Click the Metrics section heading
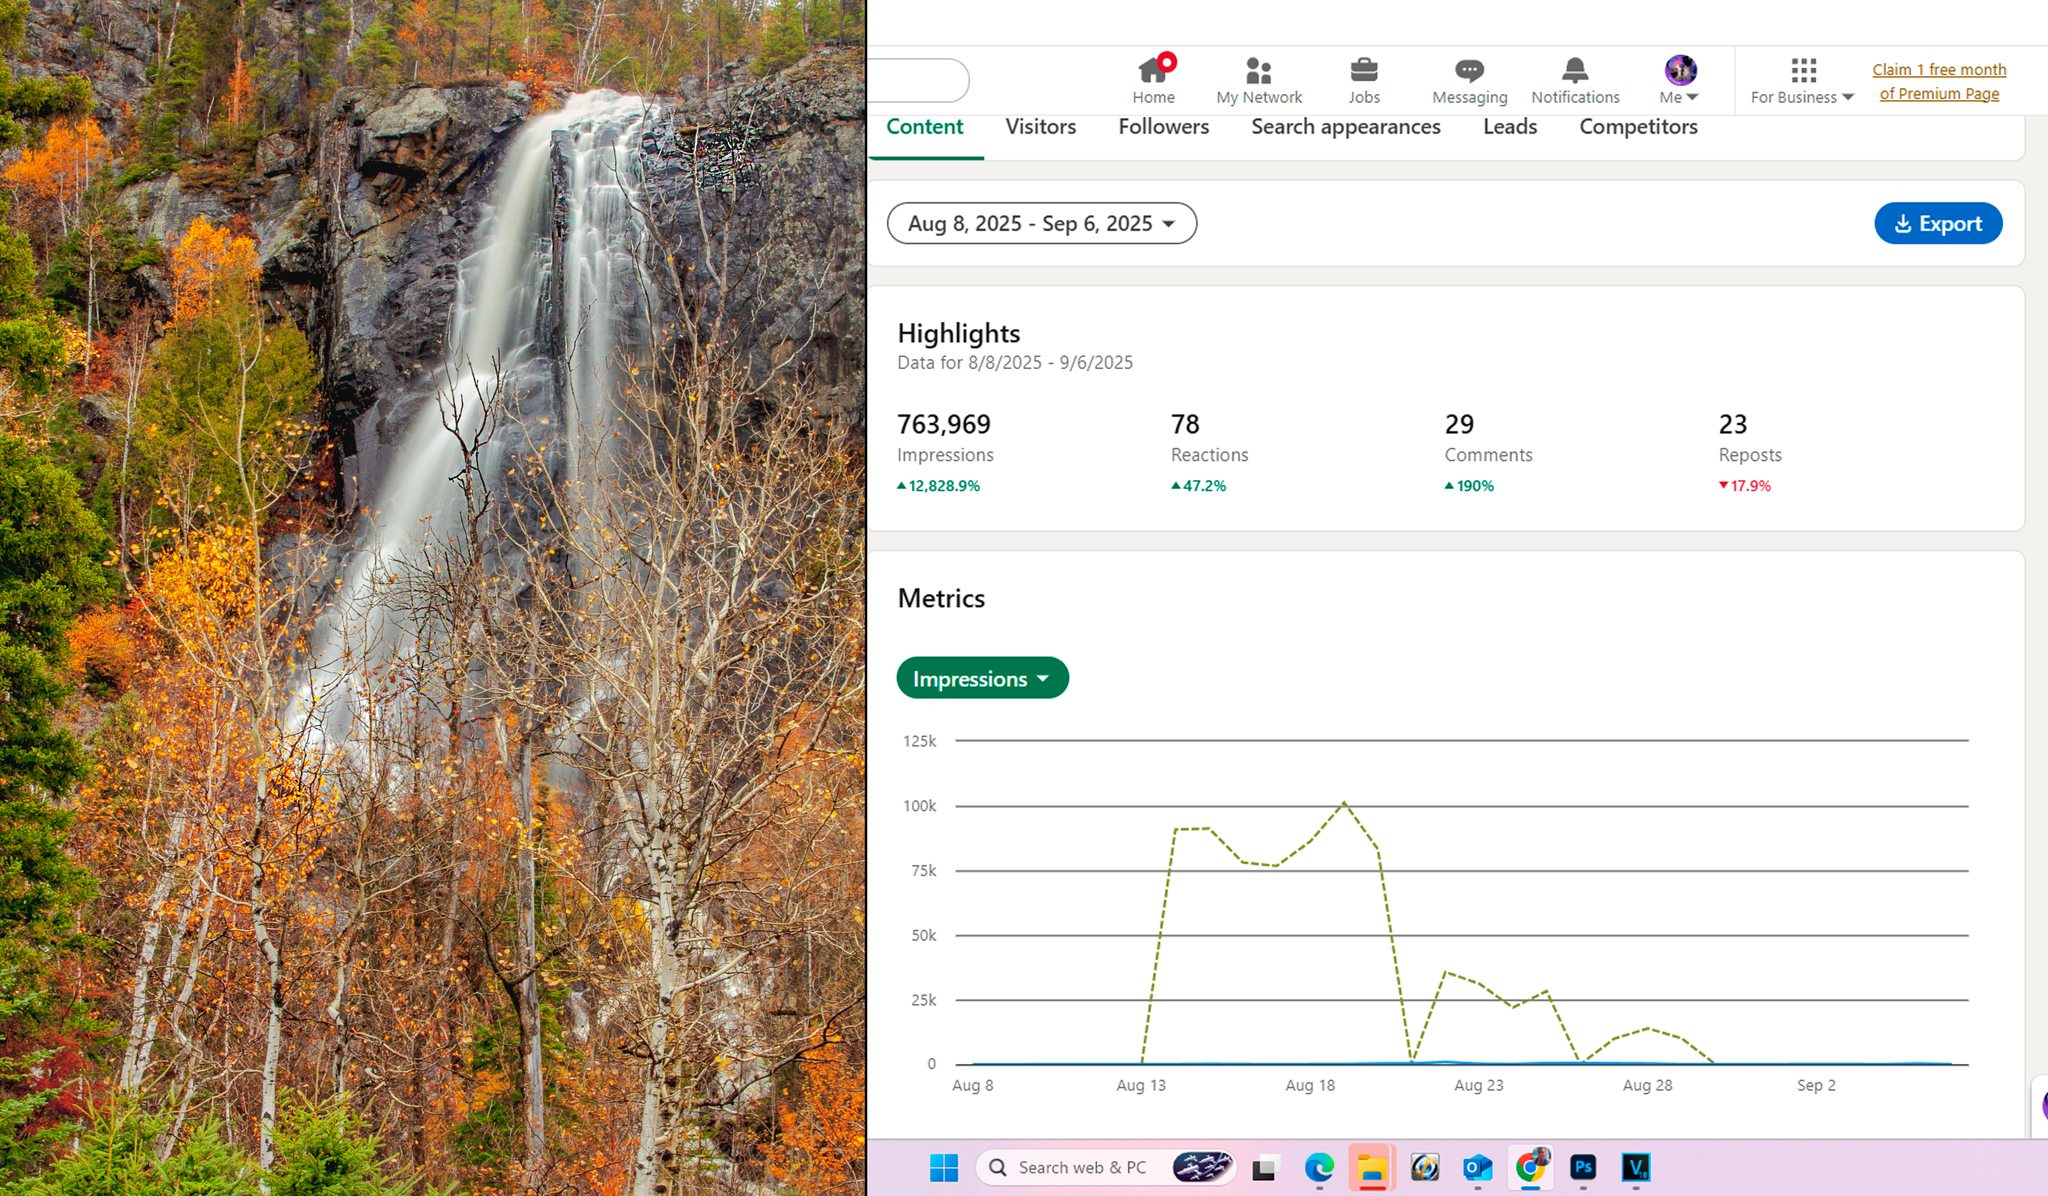Viewport: 2048px width, 1196px height. [941, 598]
